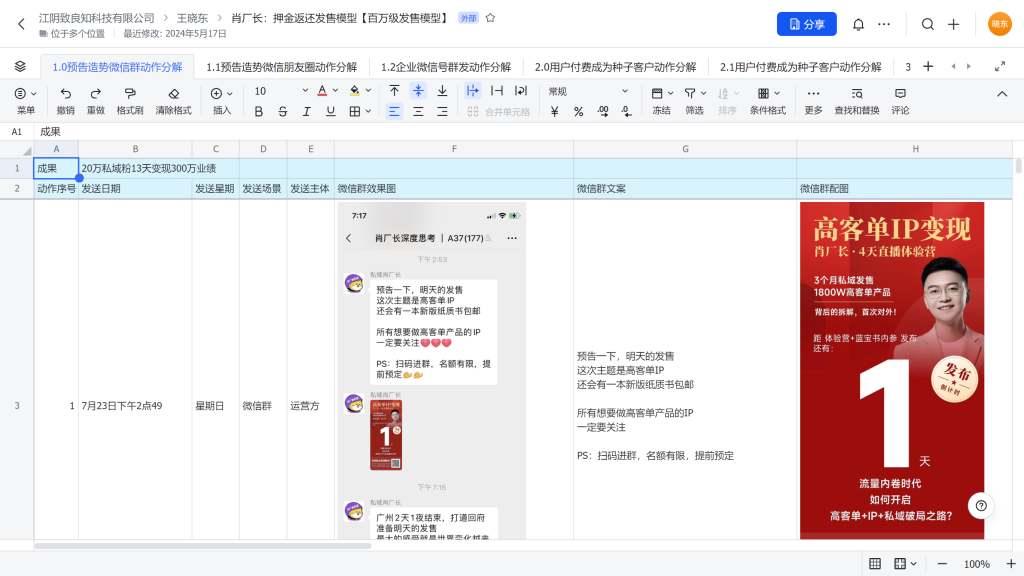The width and height of the screenshot is (1024, 576).
Task: Toggle left text alignment
Action: pos(394,112)
